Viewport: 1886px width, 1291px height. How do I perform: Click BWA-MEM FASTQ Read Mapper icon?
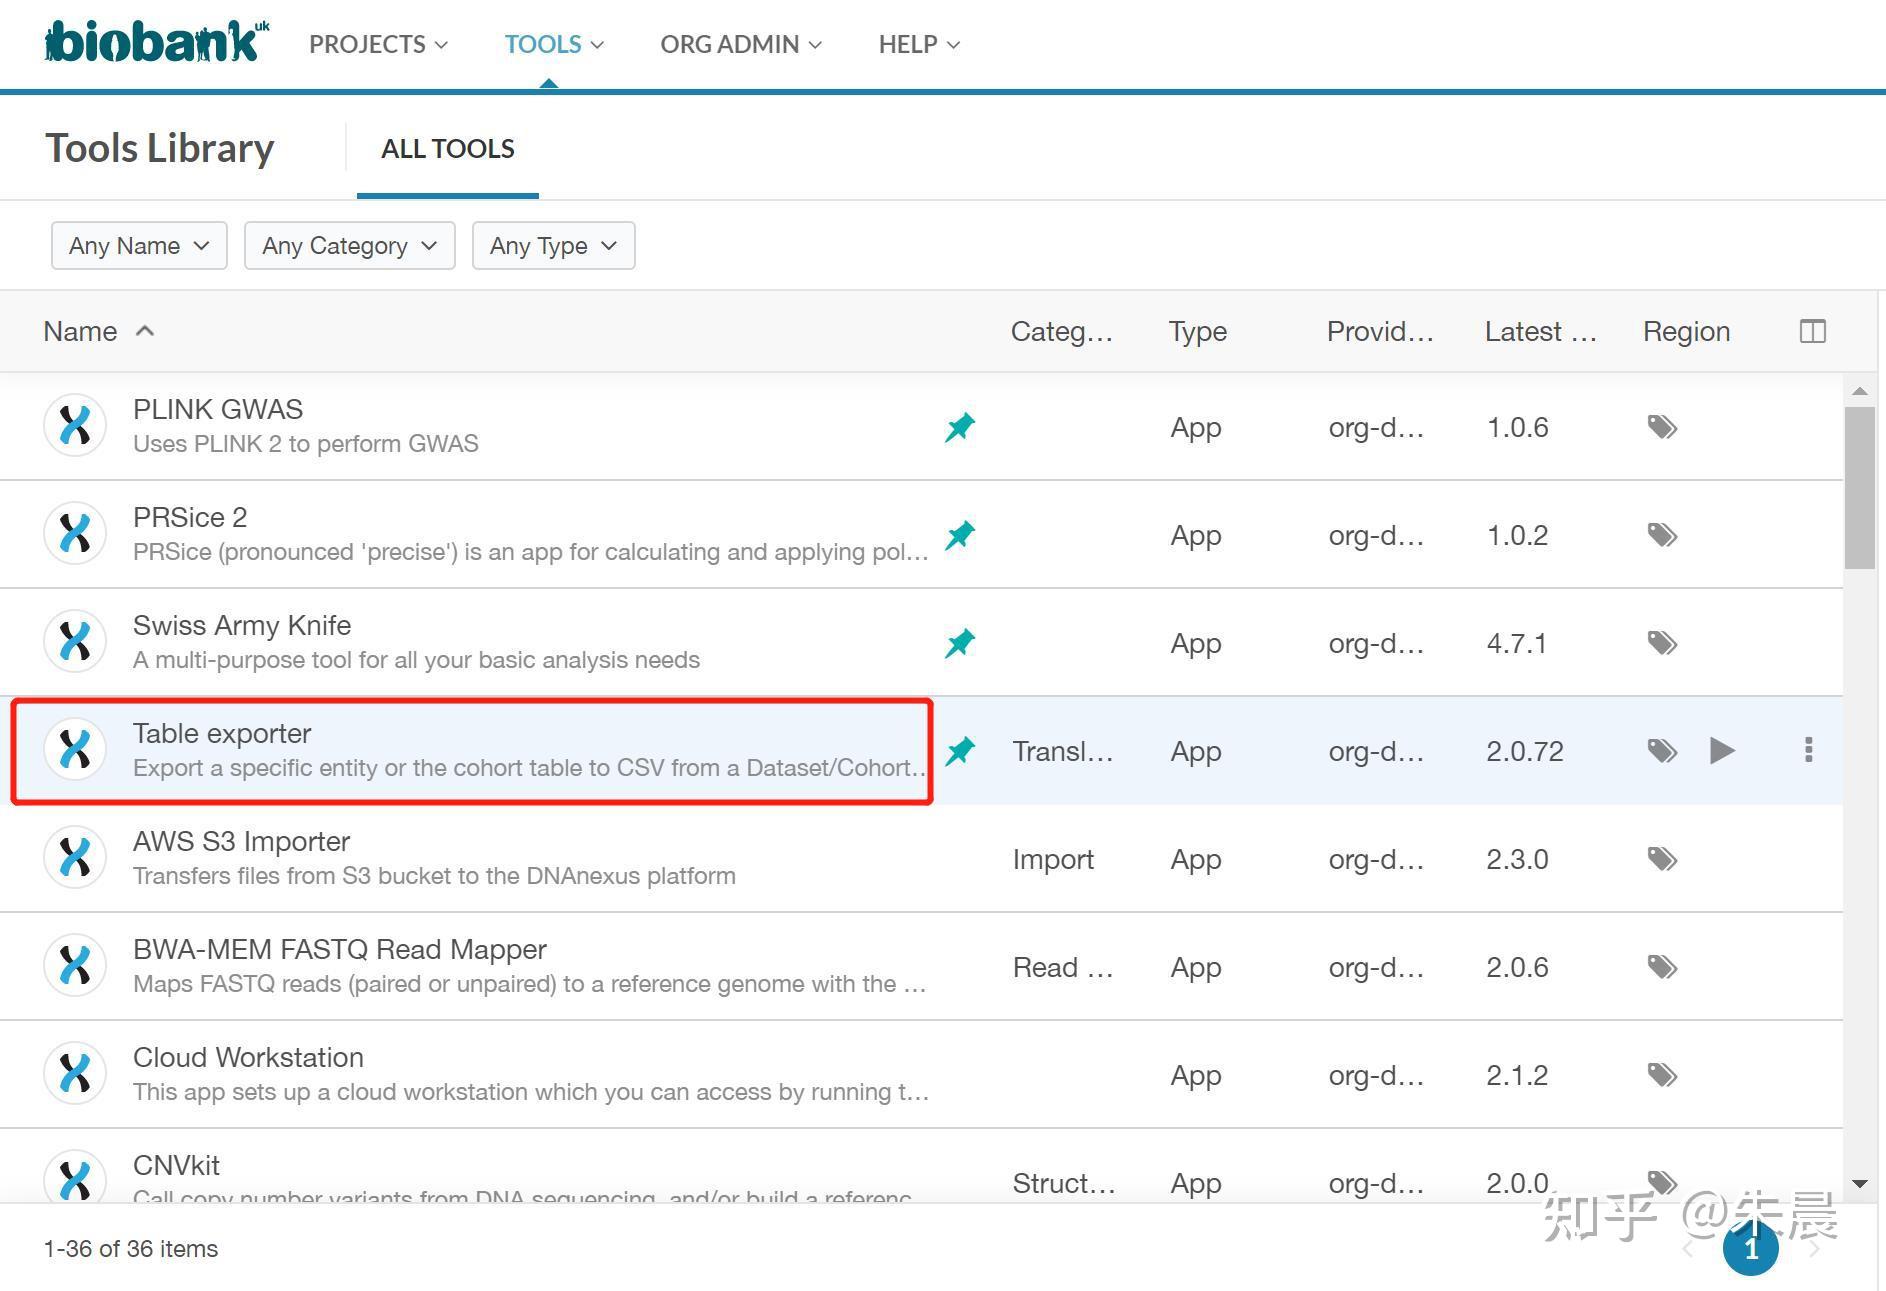(75, 965)
